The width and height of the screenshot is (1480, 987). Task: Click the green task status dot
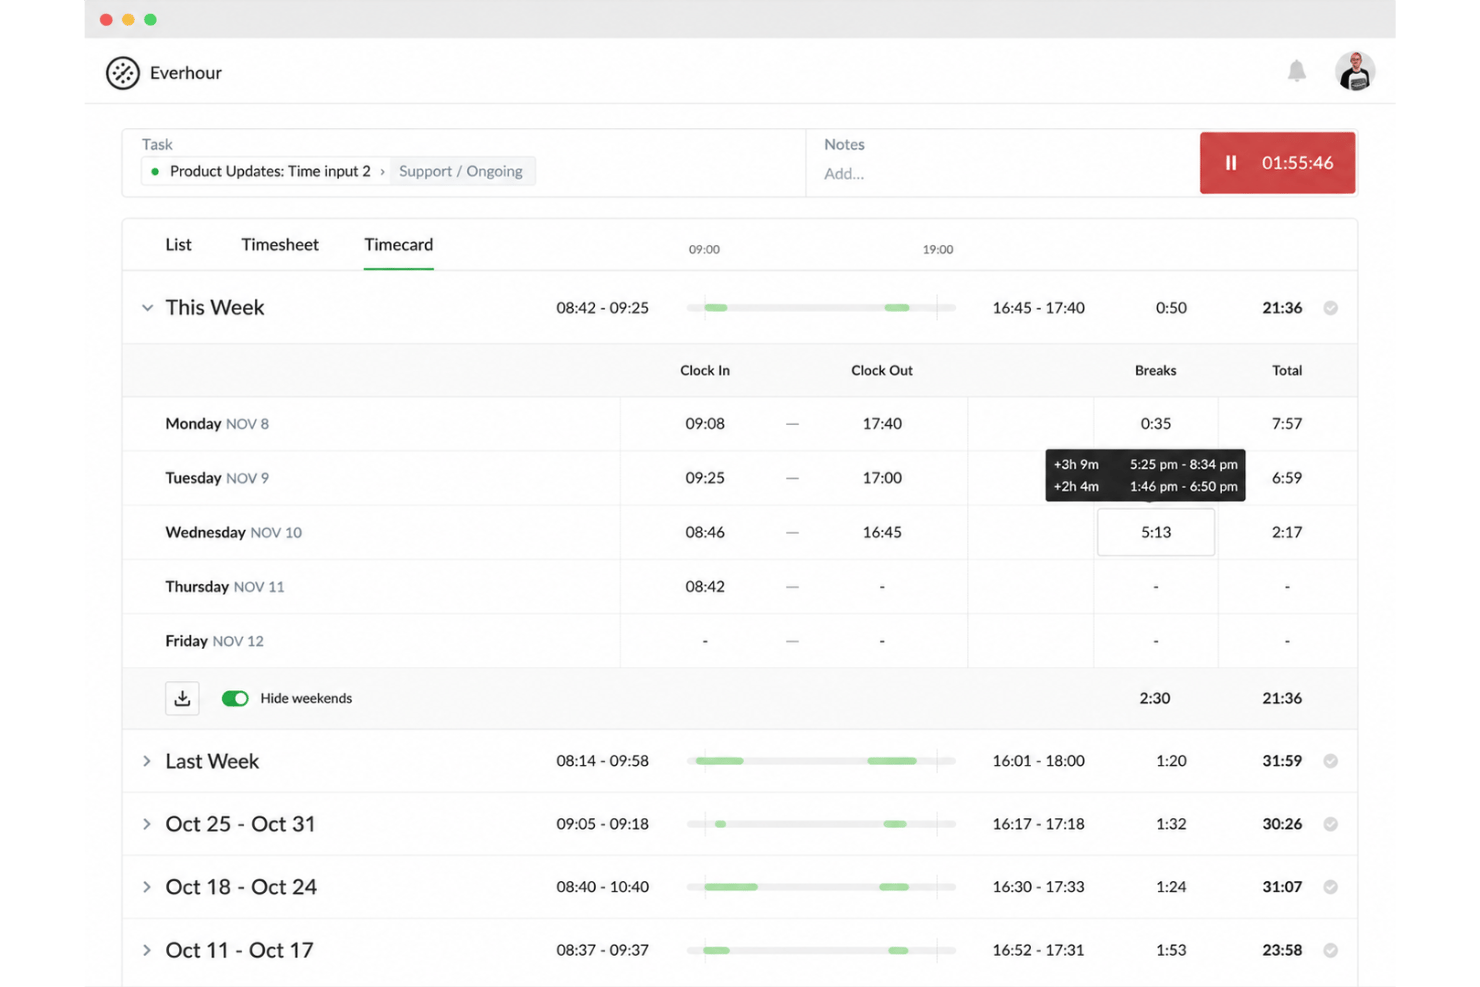coord(155,172)
